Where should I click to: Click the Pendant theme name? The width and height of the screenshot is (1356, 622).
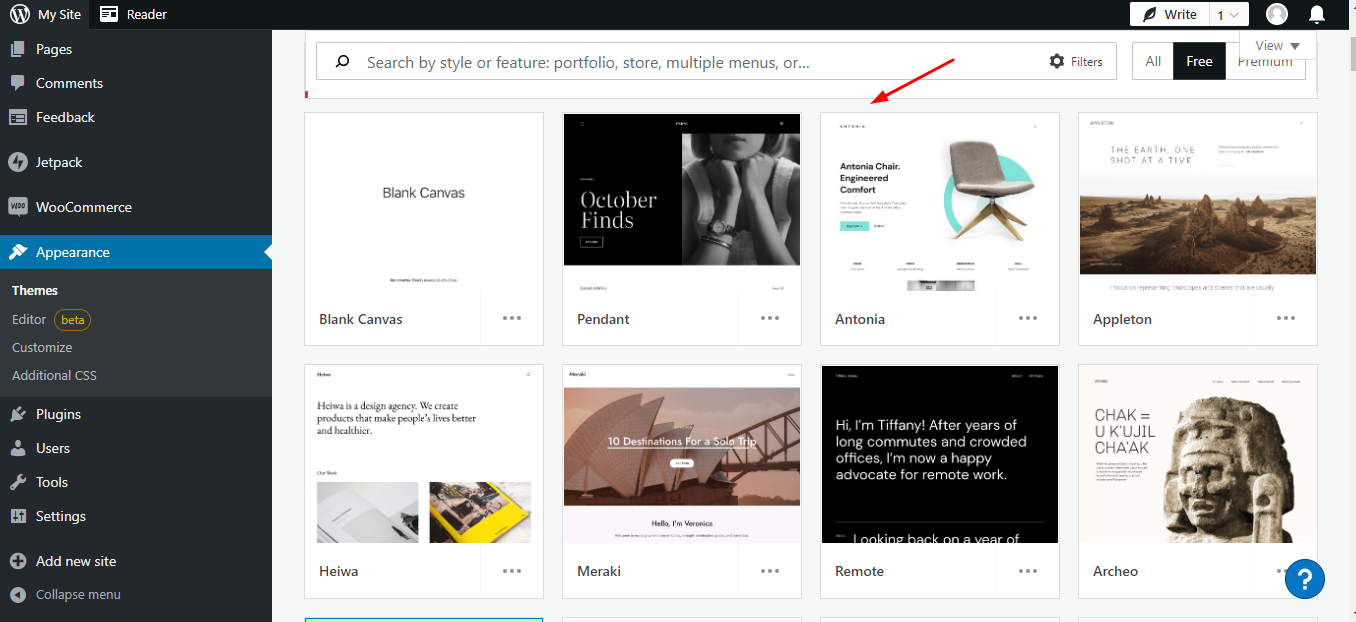tap(603, 319)
